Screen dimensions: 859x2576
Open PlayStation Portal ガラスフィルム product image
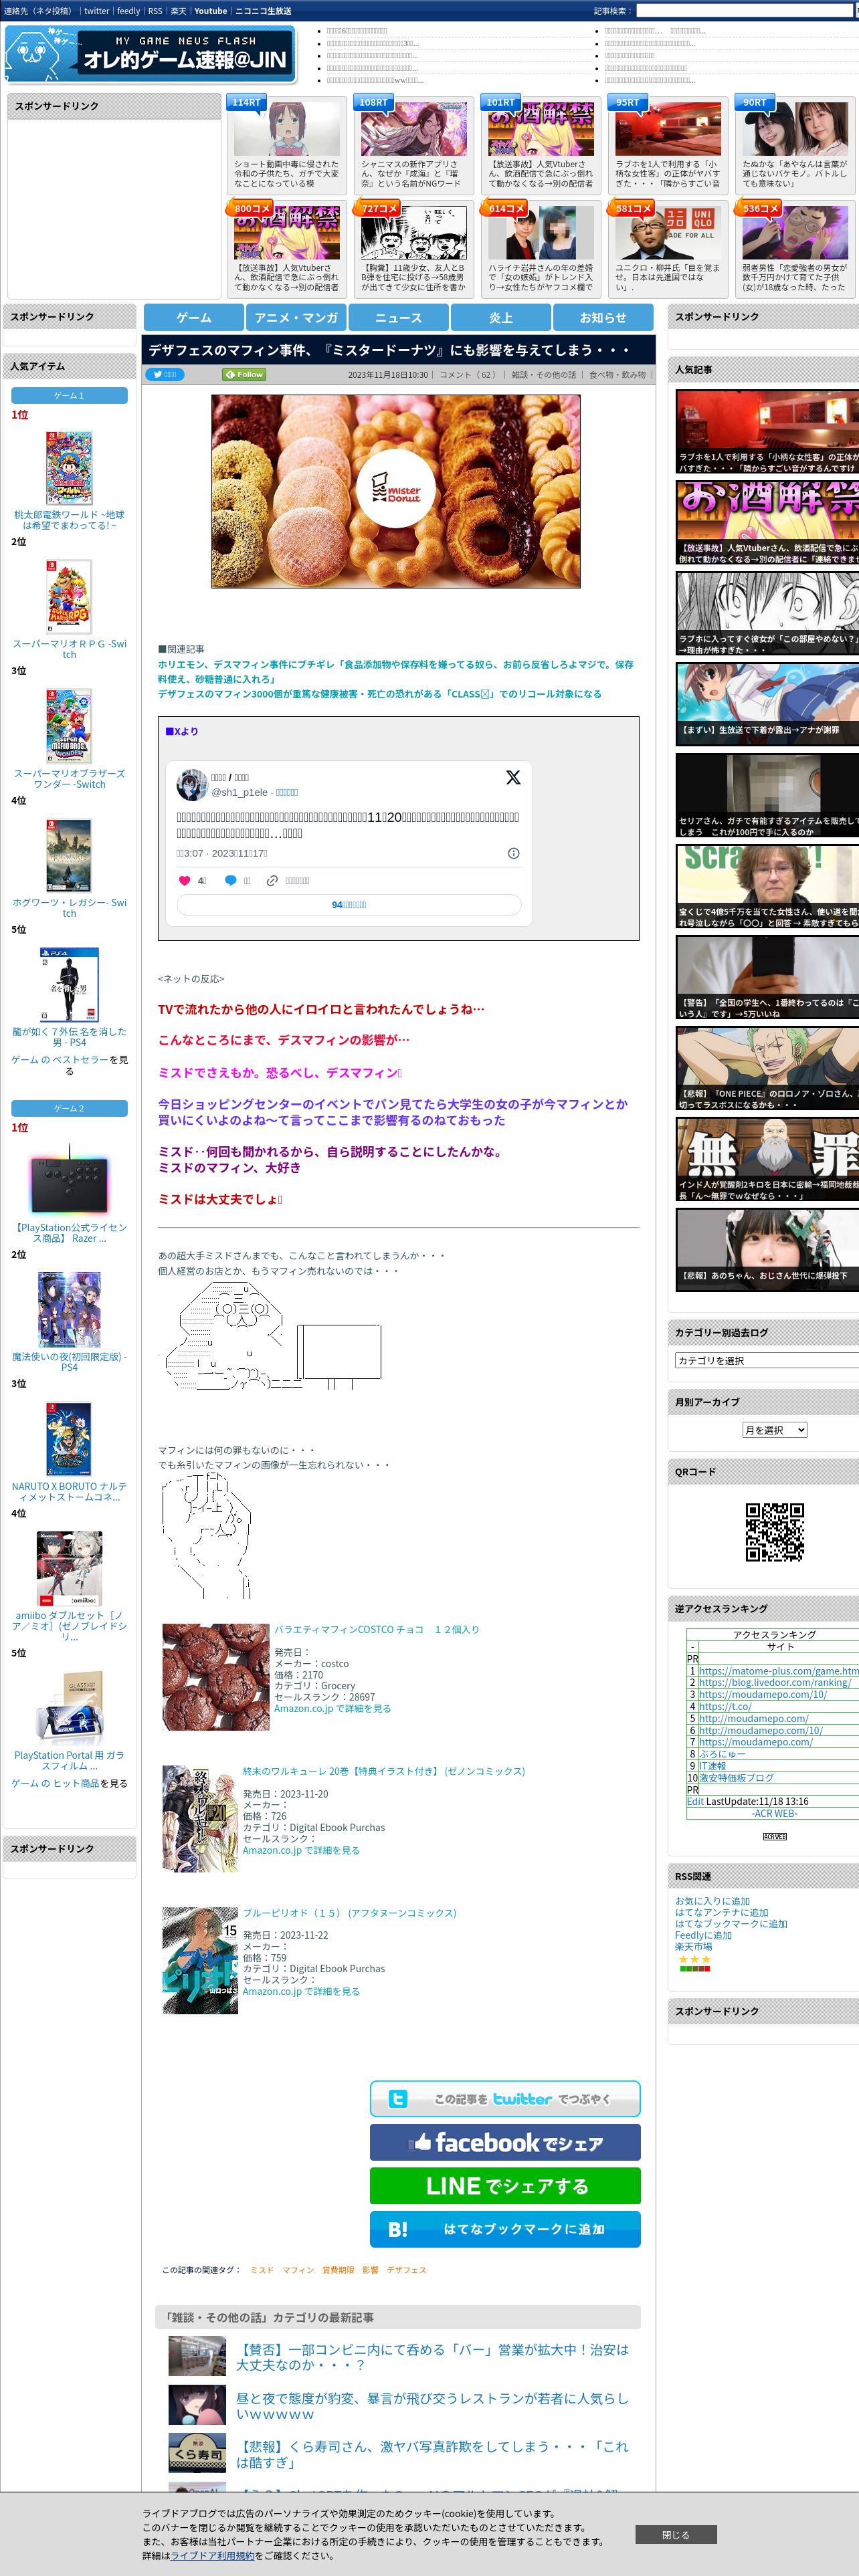pyautogui.click(x=69, y=1707)
